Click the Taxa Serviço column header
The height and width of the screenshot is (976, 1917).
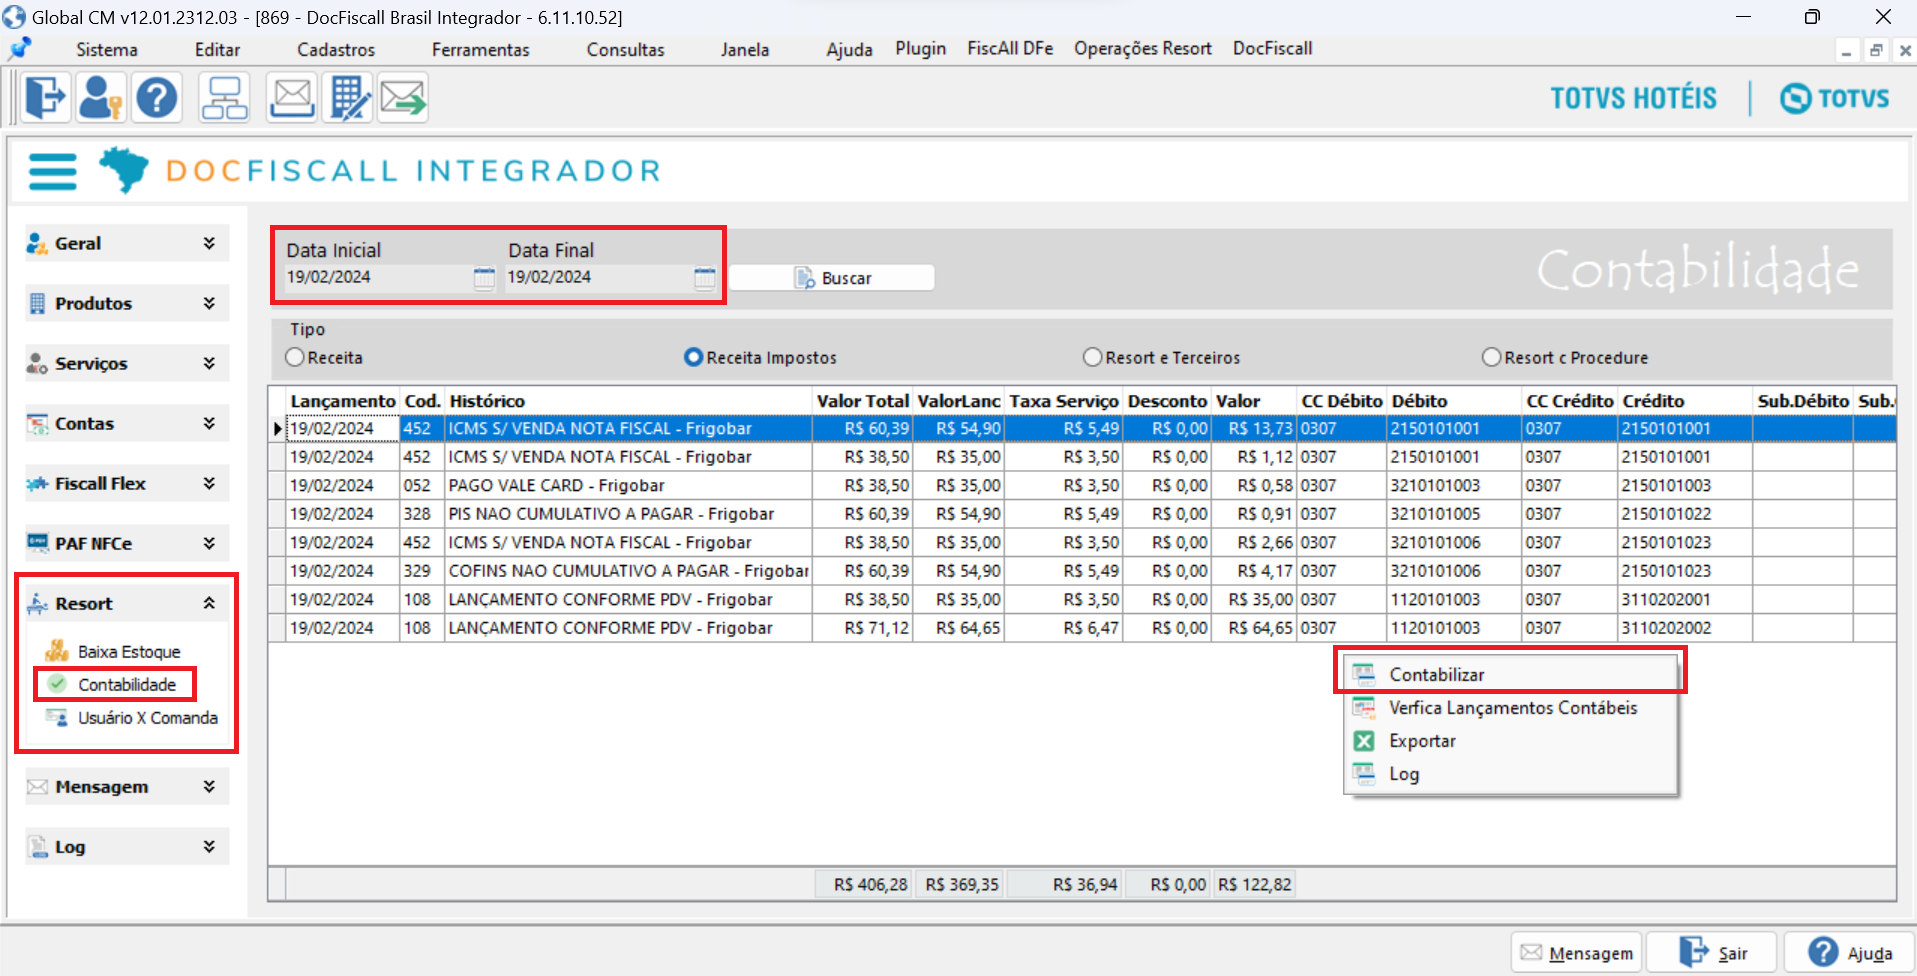(1064, 401)
